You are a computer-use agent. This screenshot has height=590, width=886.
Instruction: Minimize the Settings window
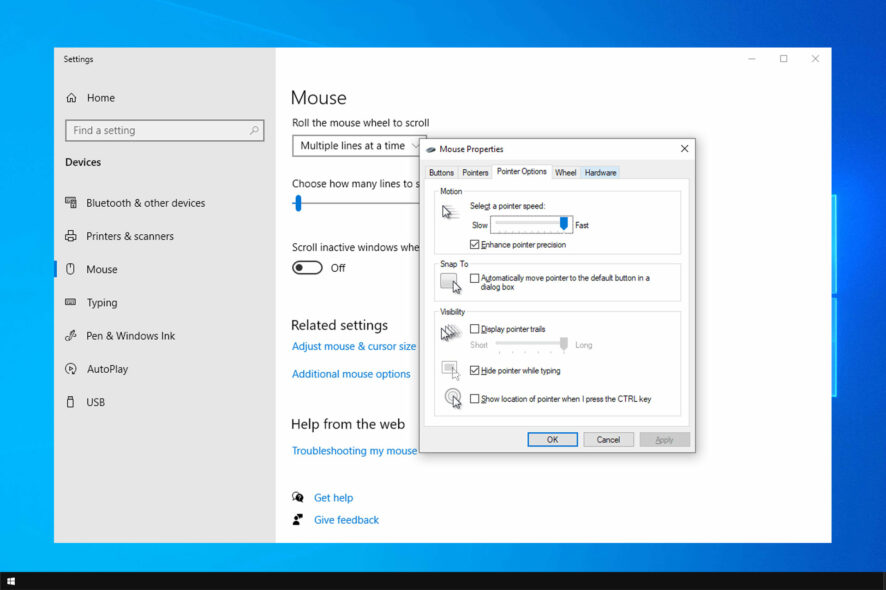[752, 59]
